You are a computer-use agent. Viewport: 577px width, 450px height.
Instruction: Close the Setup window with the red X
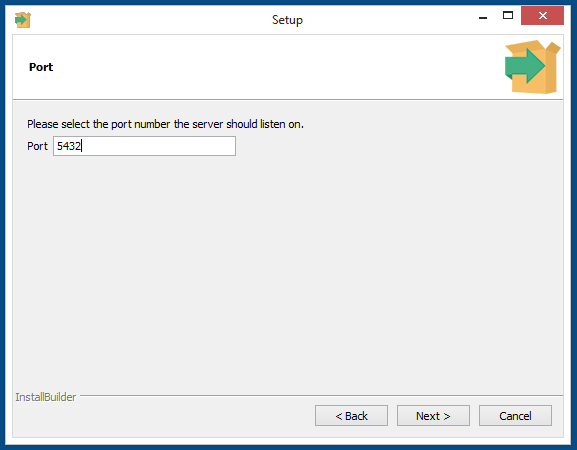coord(542,15)
